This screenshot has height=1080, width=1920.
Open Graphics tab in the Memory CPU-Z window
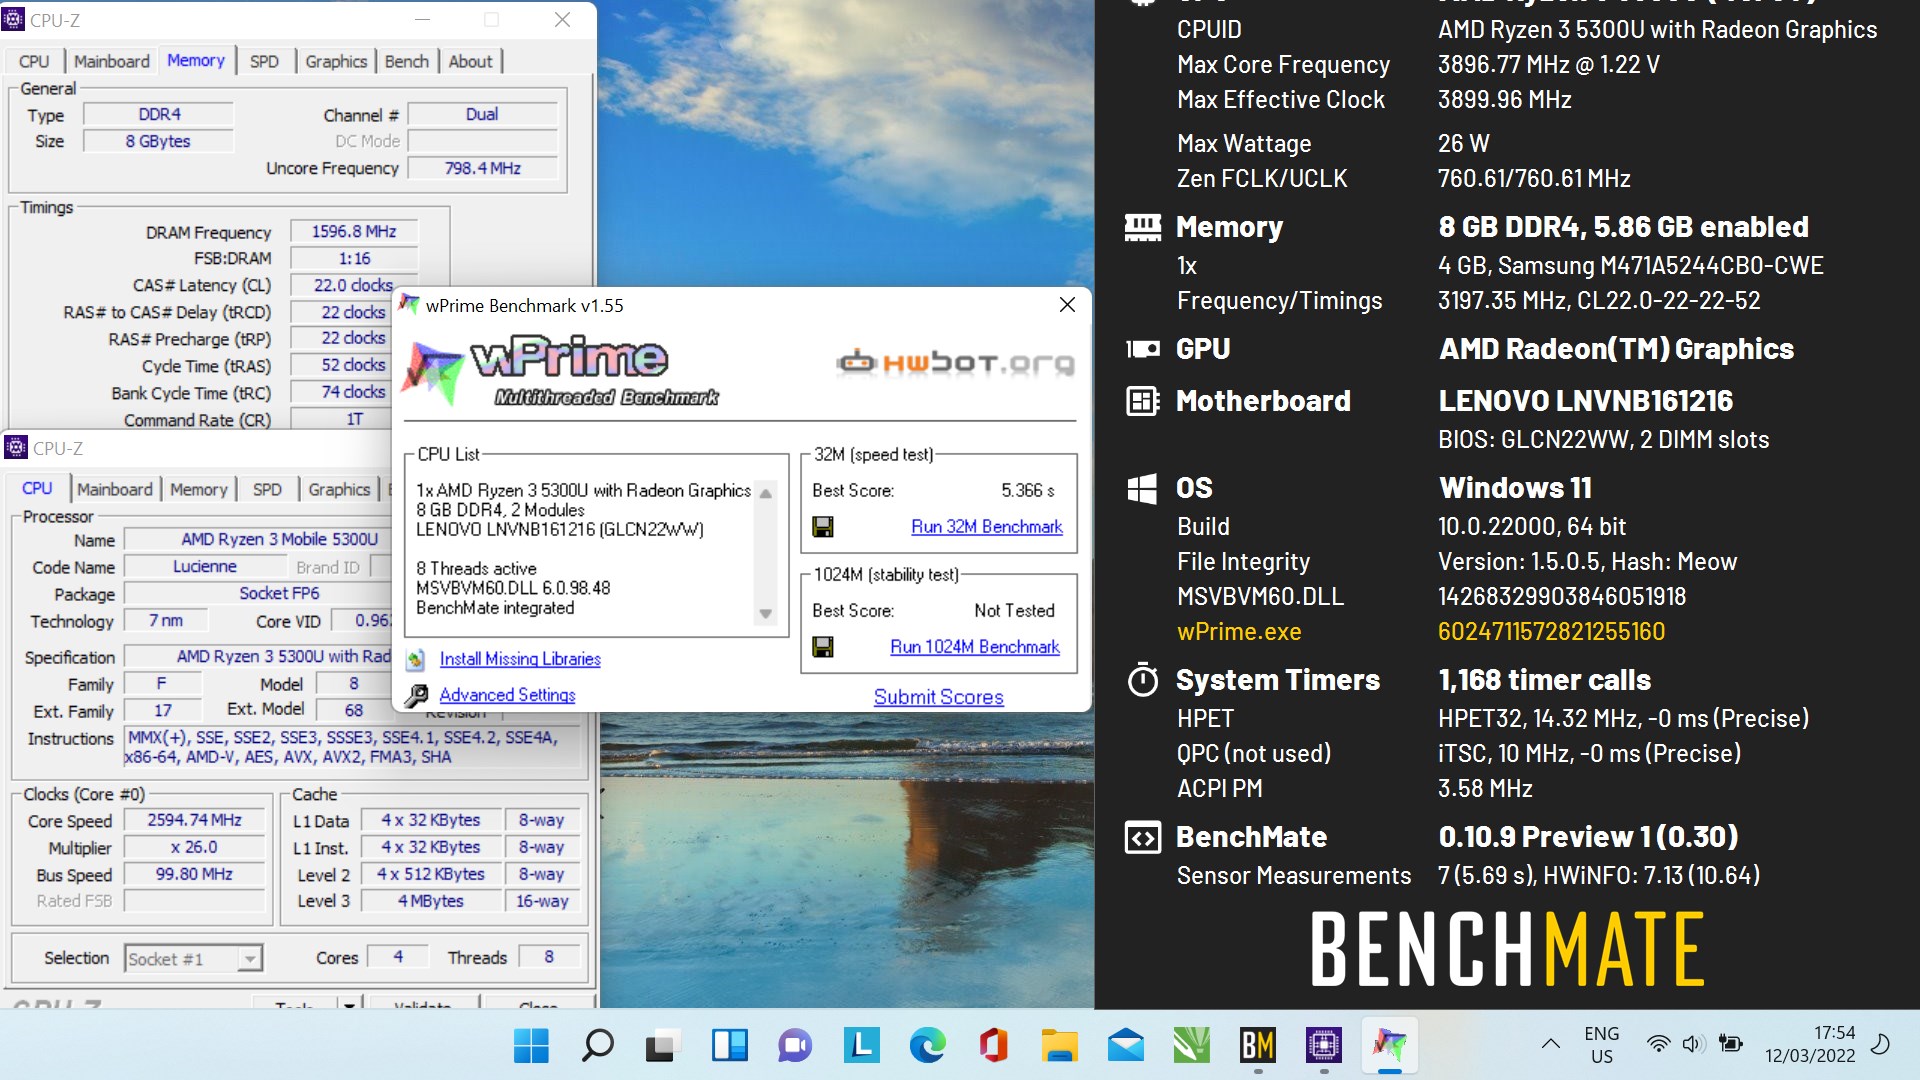[336, 61]
